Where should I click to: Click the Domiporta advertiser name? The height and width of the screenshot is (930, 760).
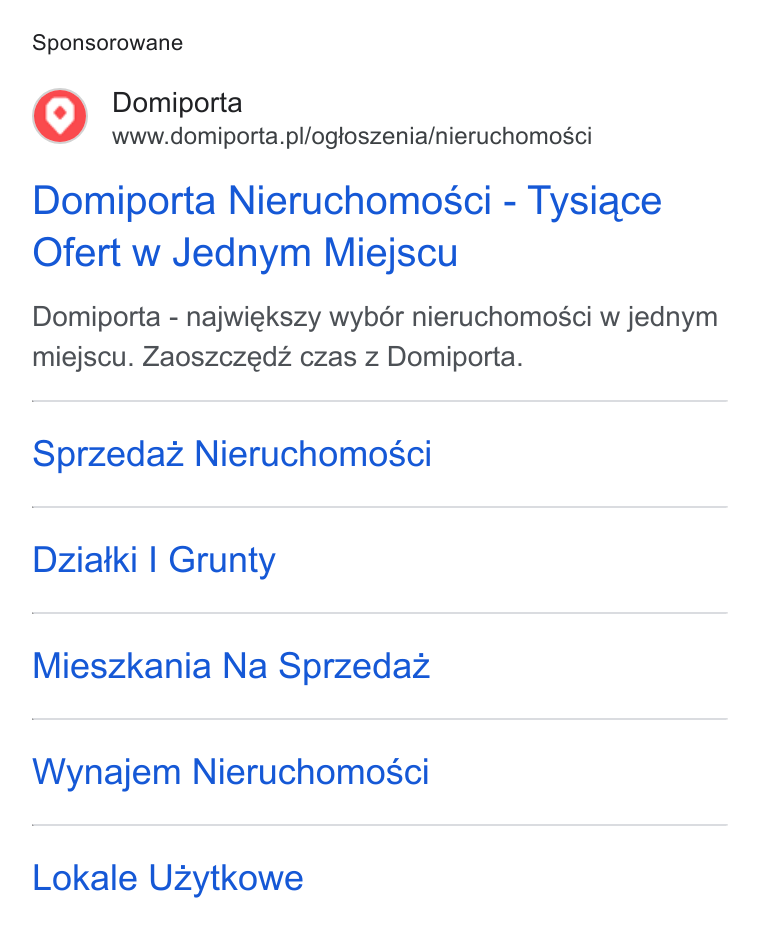tap(177, 103)
